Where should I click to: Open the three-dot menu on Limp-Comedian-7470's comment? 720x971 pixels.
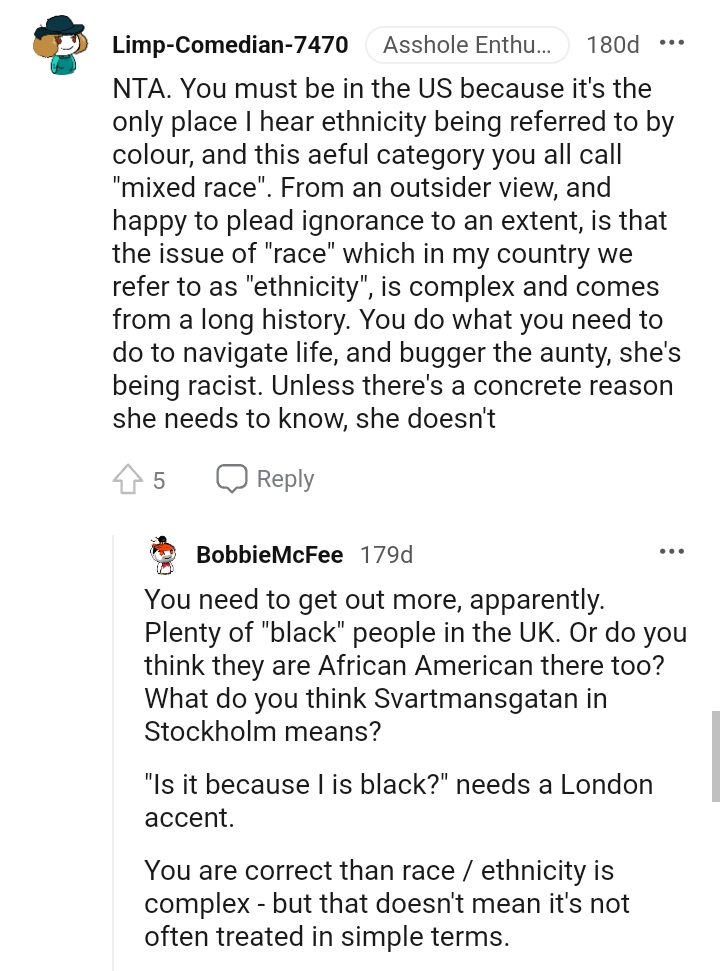(673, 42)
